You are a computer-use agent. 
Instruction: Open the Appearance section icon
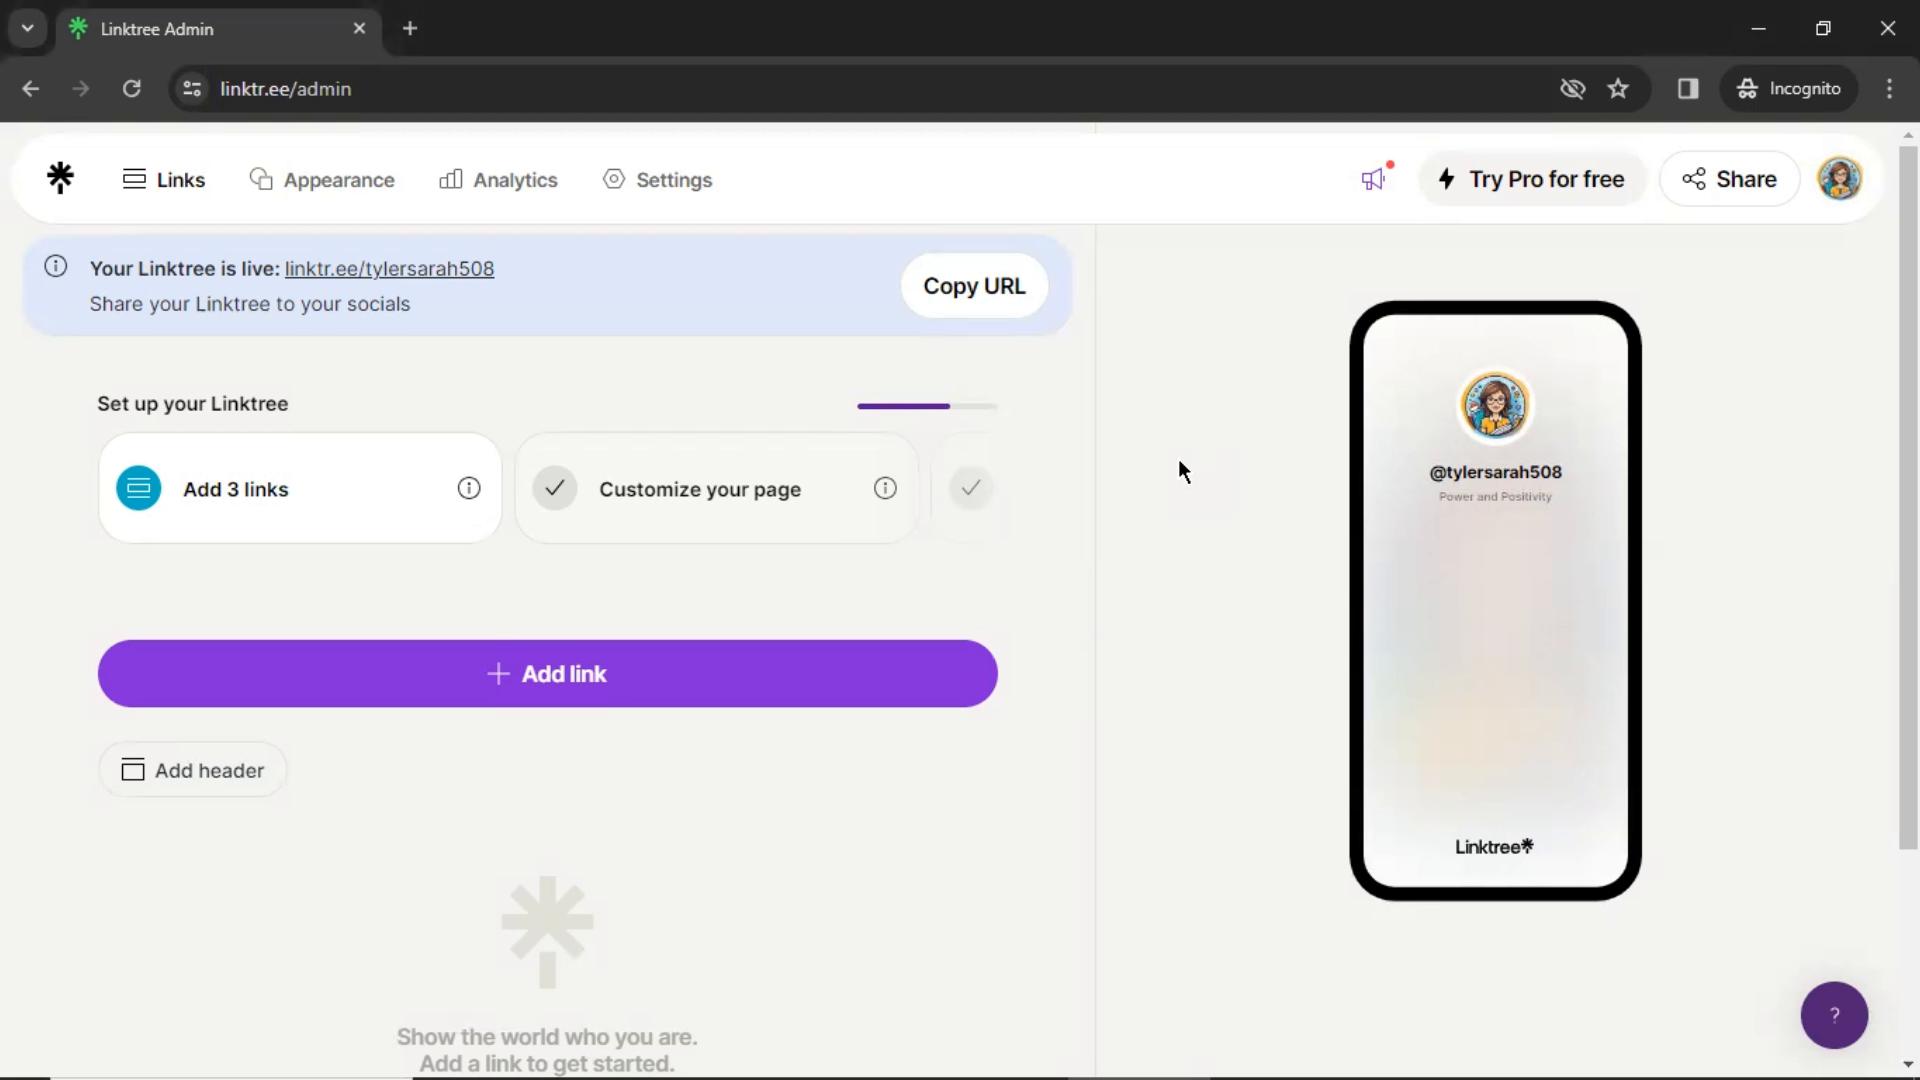261,178
